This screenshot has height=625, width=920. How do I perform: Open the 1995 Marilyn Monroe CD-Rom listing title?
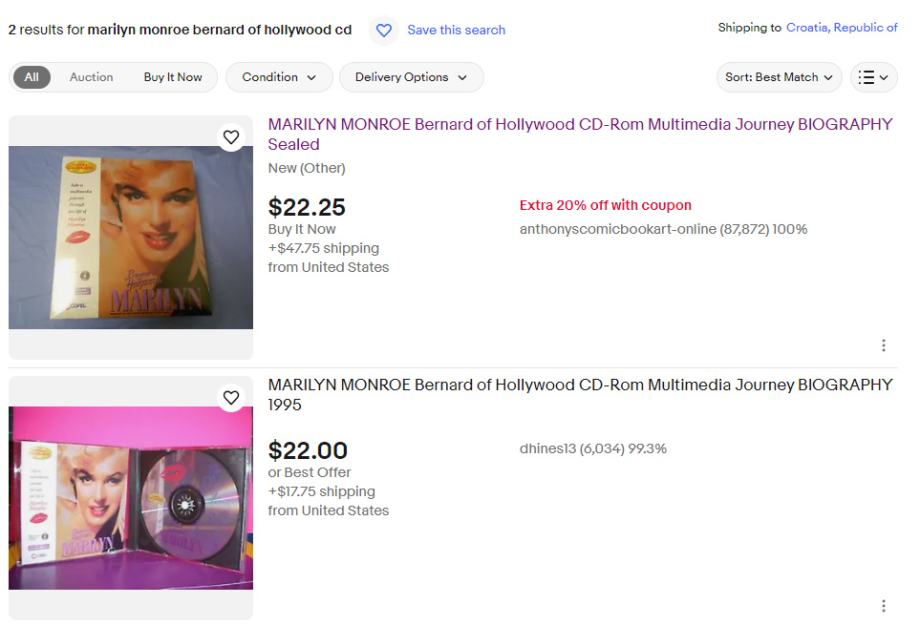coord(579,395)
